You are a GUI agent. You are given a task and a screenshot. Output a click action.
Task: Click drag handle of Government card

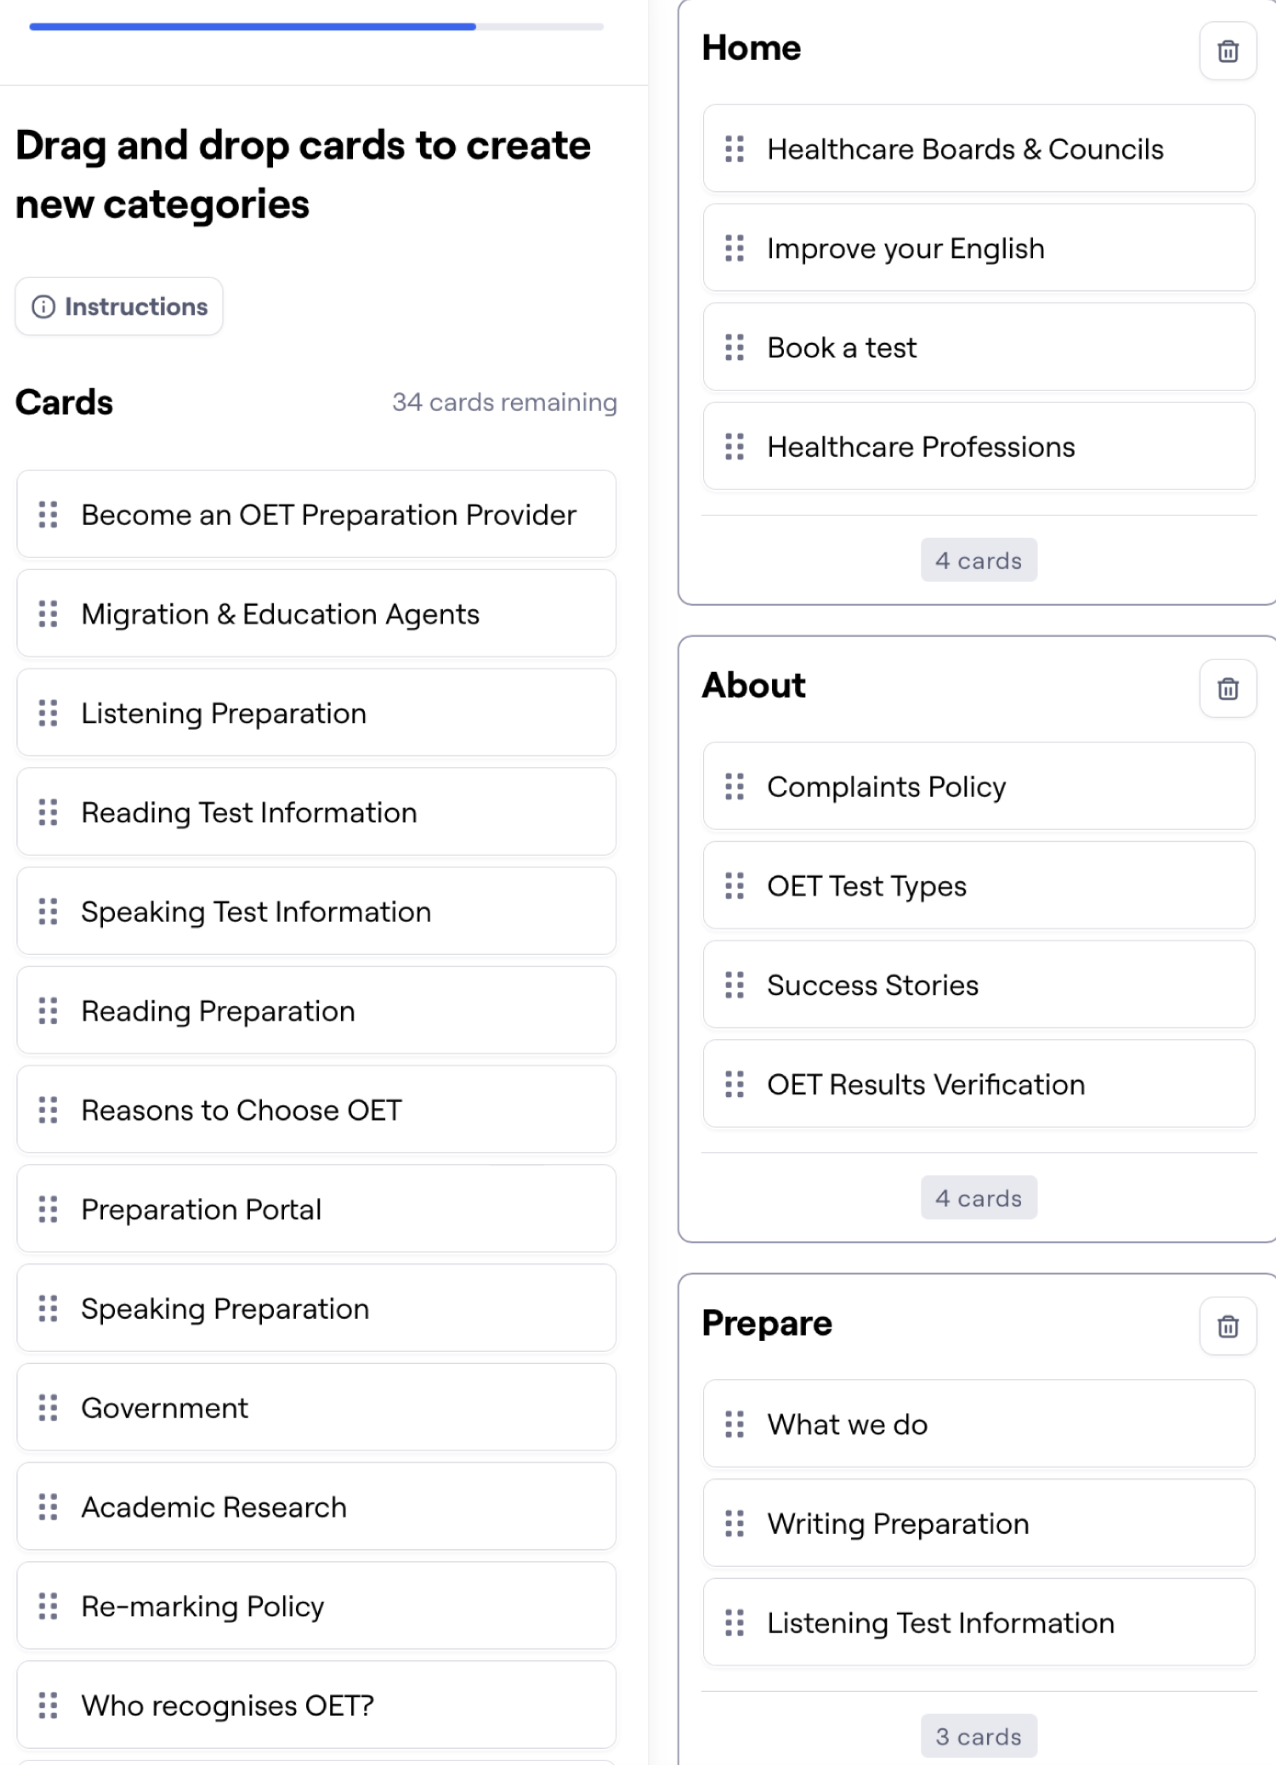[x=48, y=1408]
